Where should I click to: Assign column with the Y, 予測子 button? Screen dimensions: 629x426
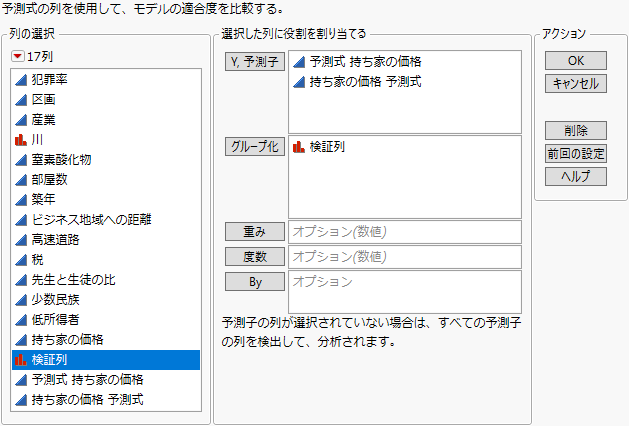tap(255, 62)
